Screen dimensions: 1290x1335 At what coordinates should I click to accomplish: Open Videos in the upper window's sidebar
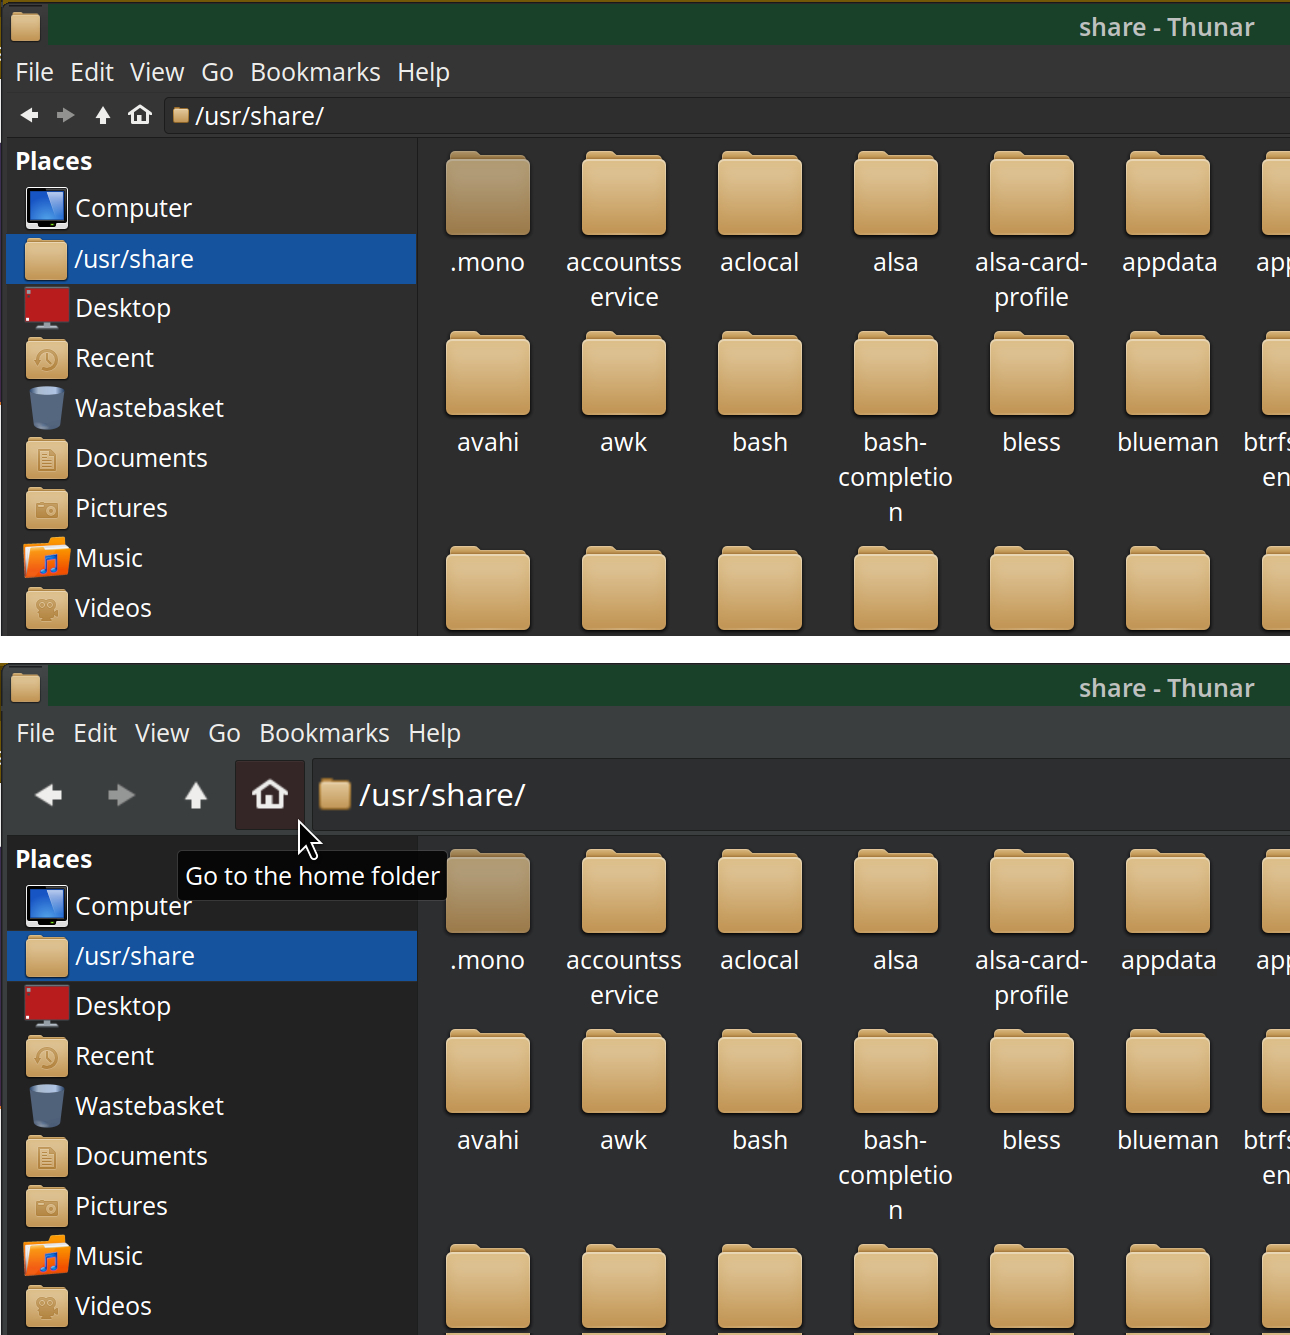[x=211, y=608]
